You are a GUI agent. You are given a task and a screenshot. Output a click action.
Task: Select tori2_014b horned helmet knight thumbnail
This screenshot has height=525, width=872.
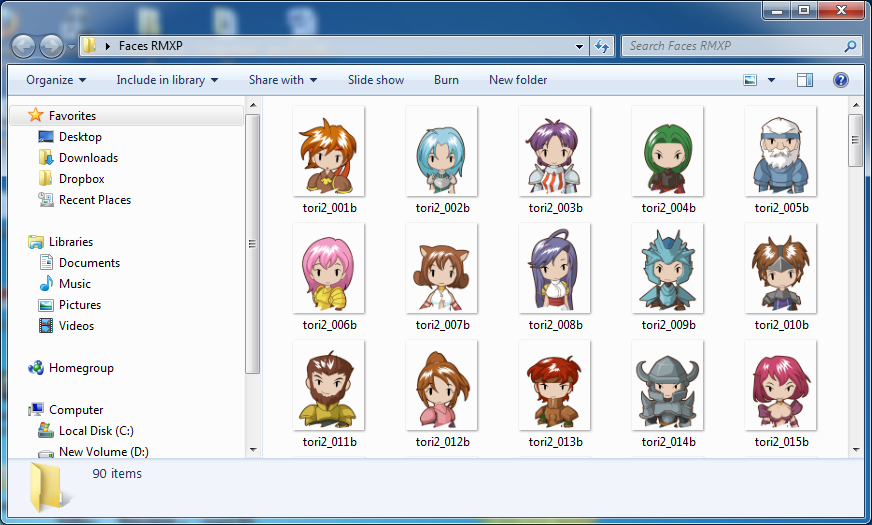point(667,385)
